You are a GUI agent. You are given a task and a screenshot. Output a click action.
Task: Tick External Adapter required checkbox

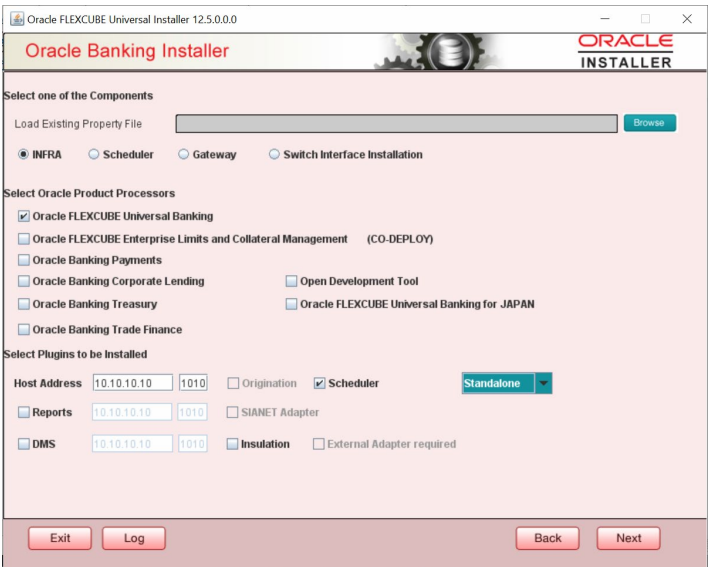point(318,444)
